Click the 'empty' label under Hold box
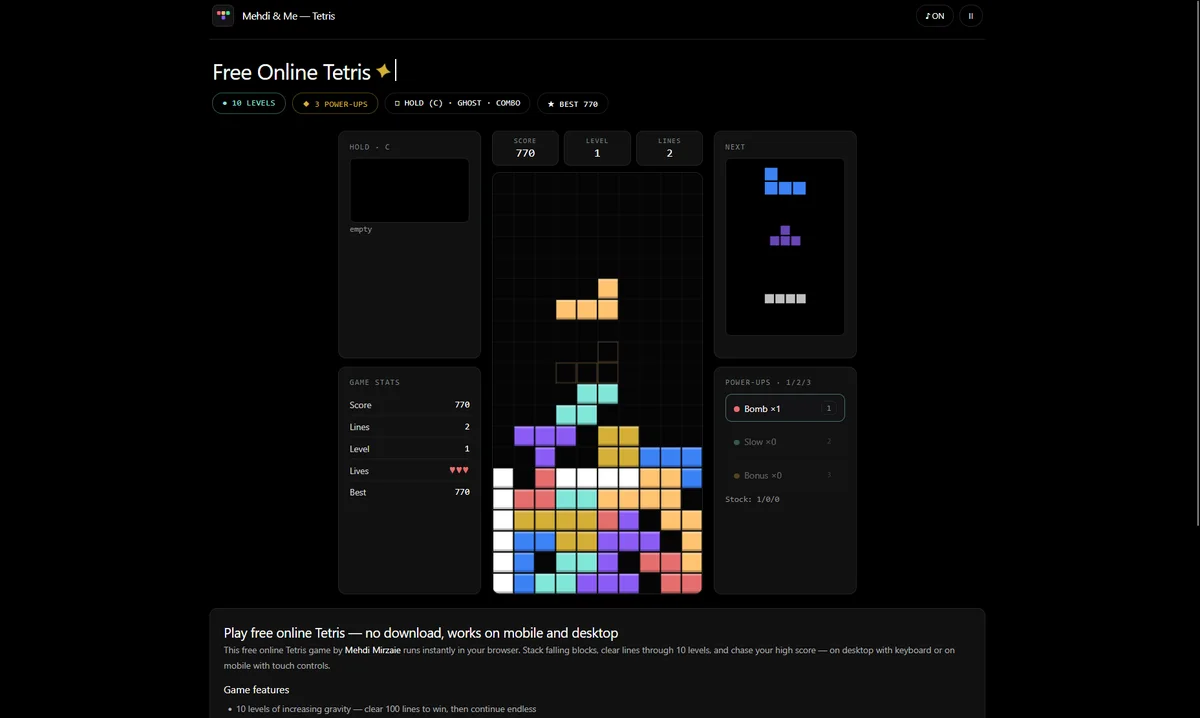The height and width of the screenshot is (718, 1200). pos(360,229)
